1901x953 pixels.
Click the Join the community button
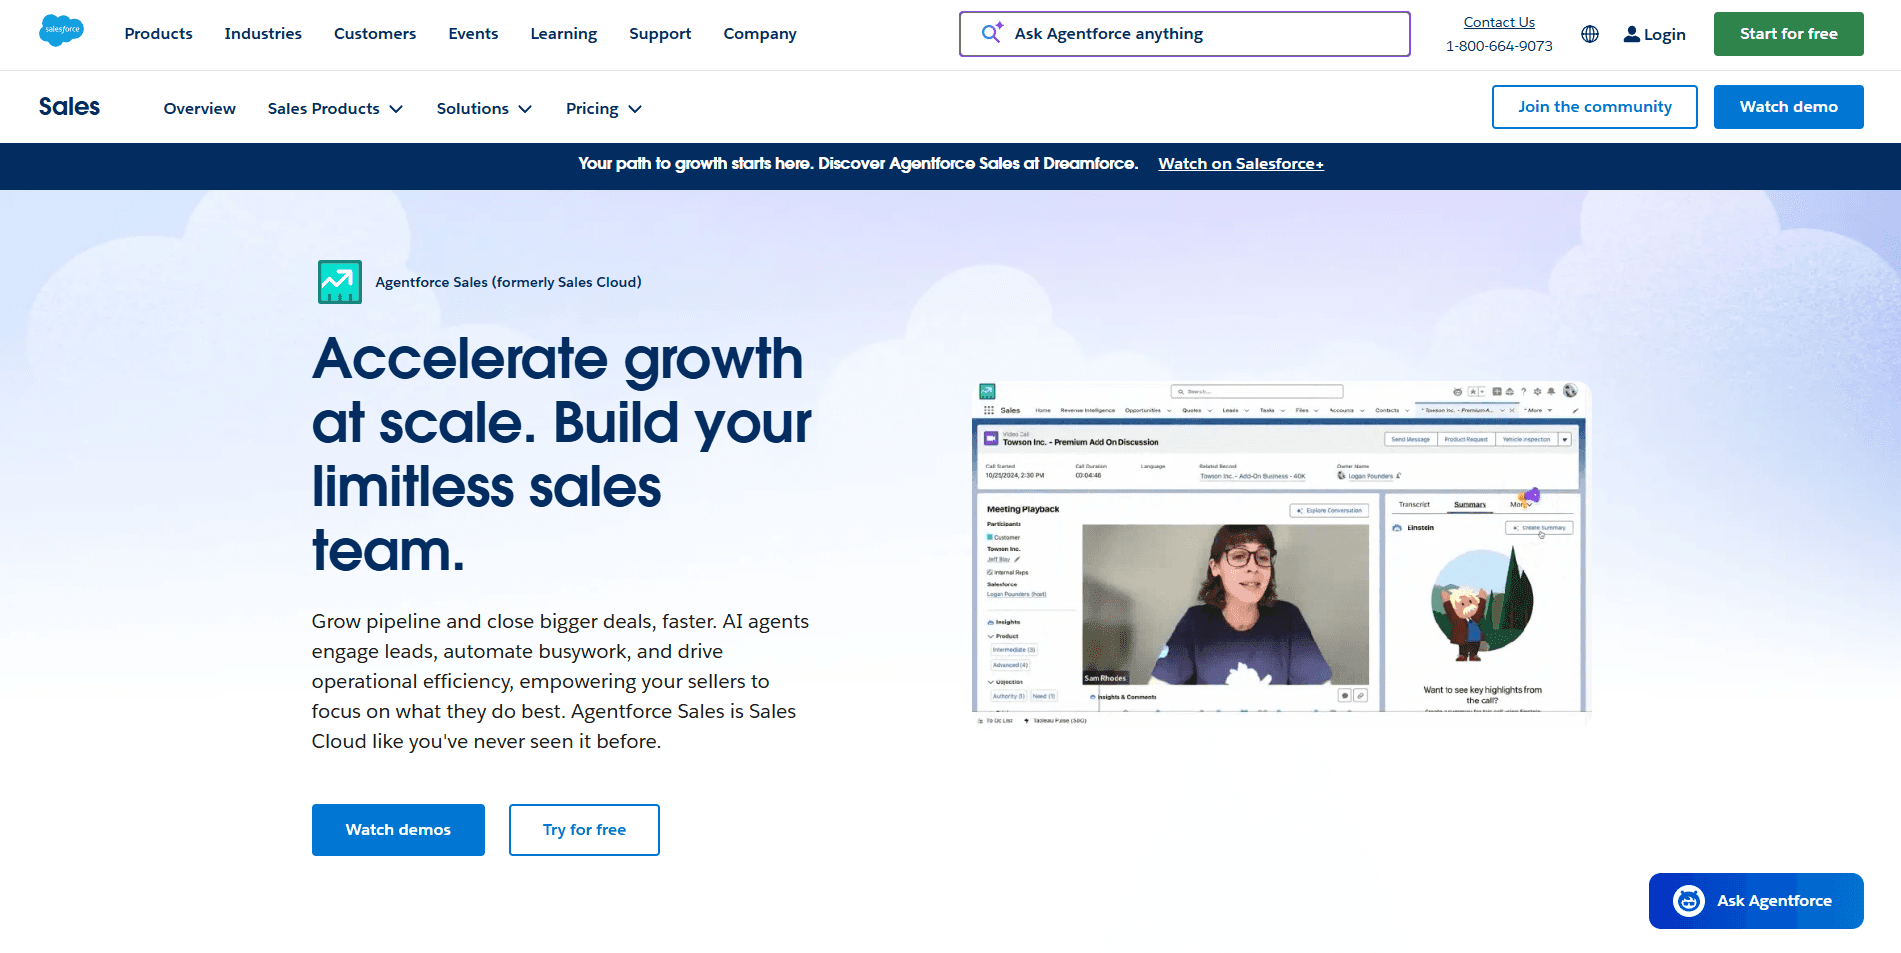(1595, 107)
